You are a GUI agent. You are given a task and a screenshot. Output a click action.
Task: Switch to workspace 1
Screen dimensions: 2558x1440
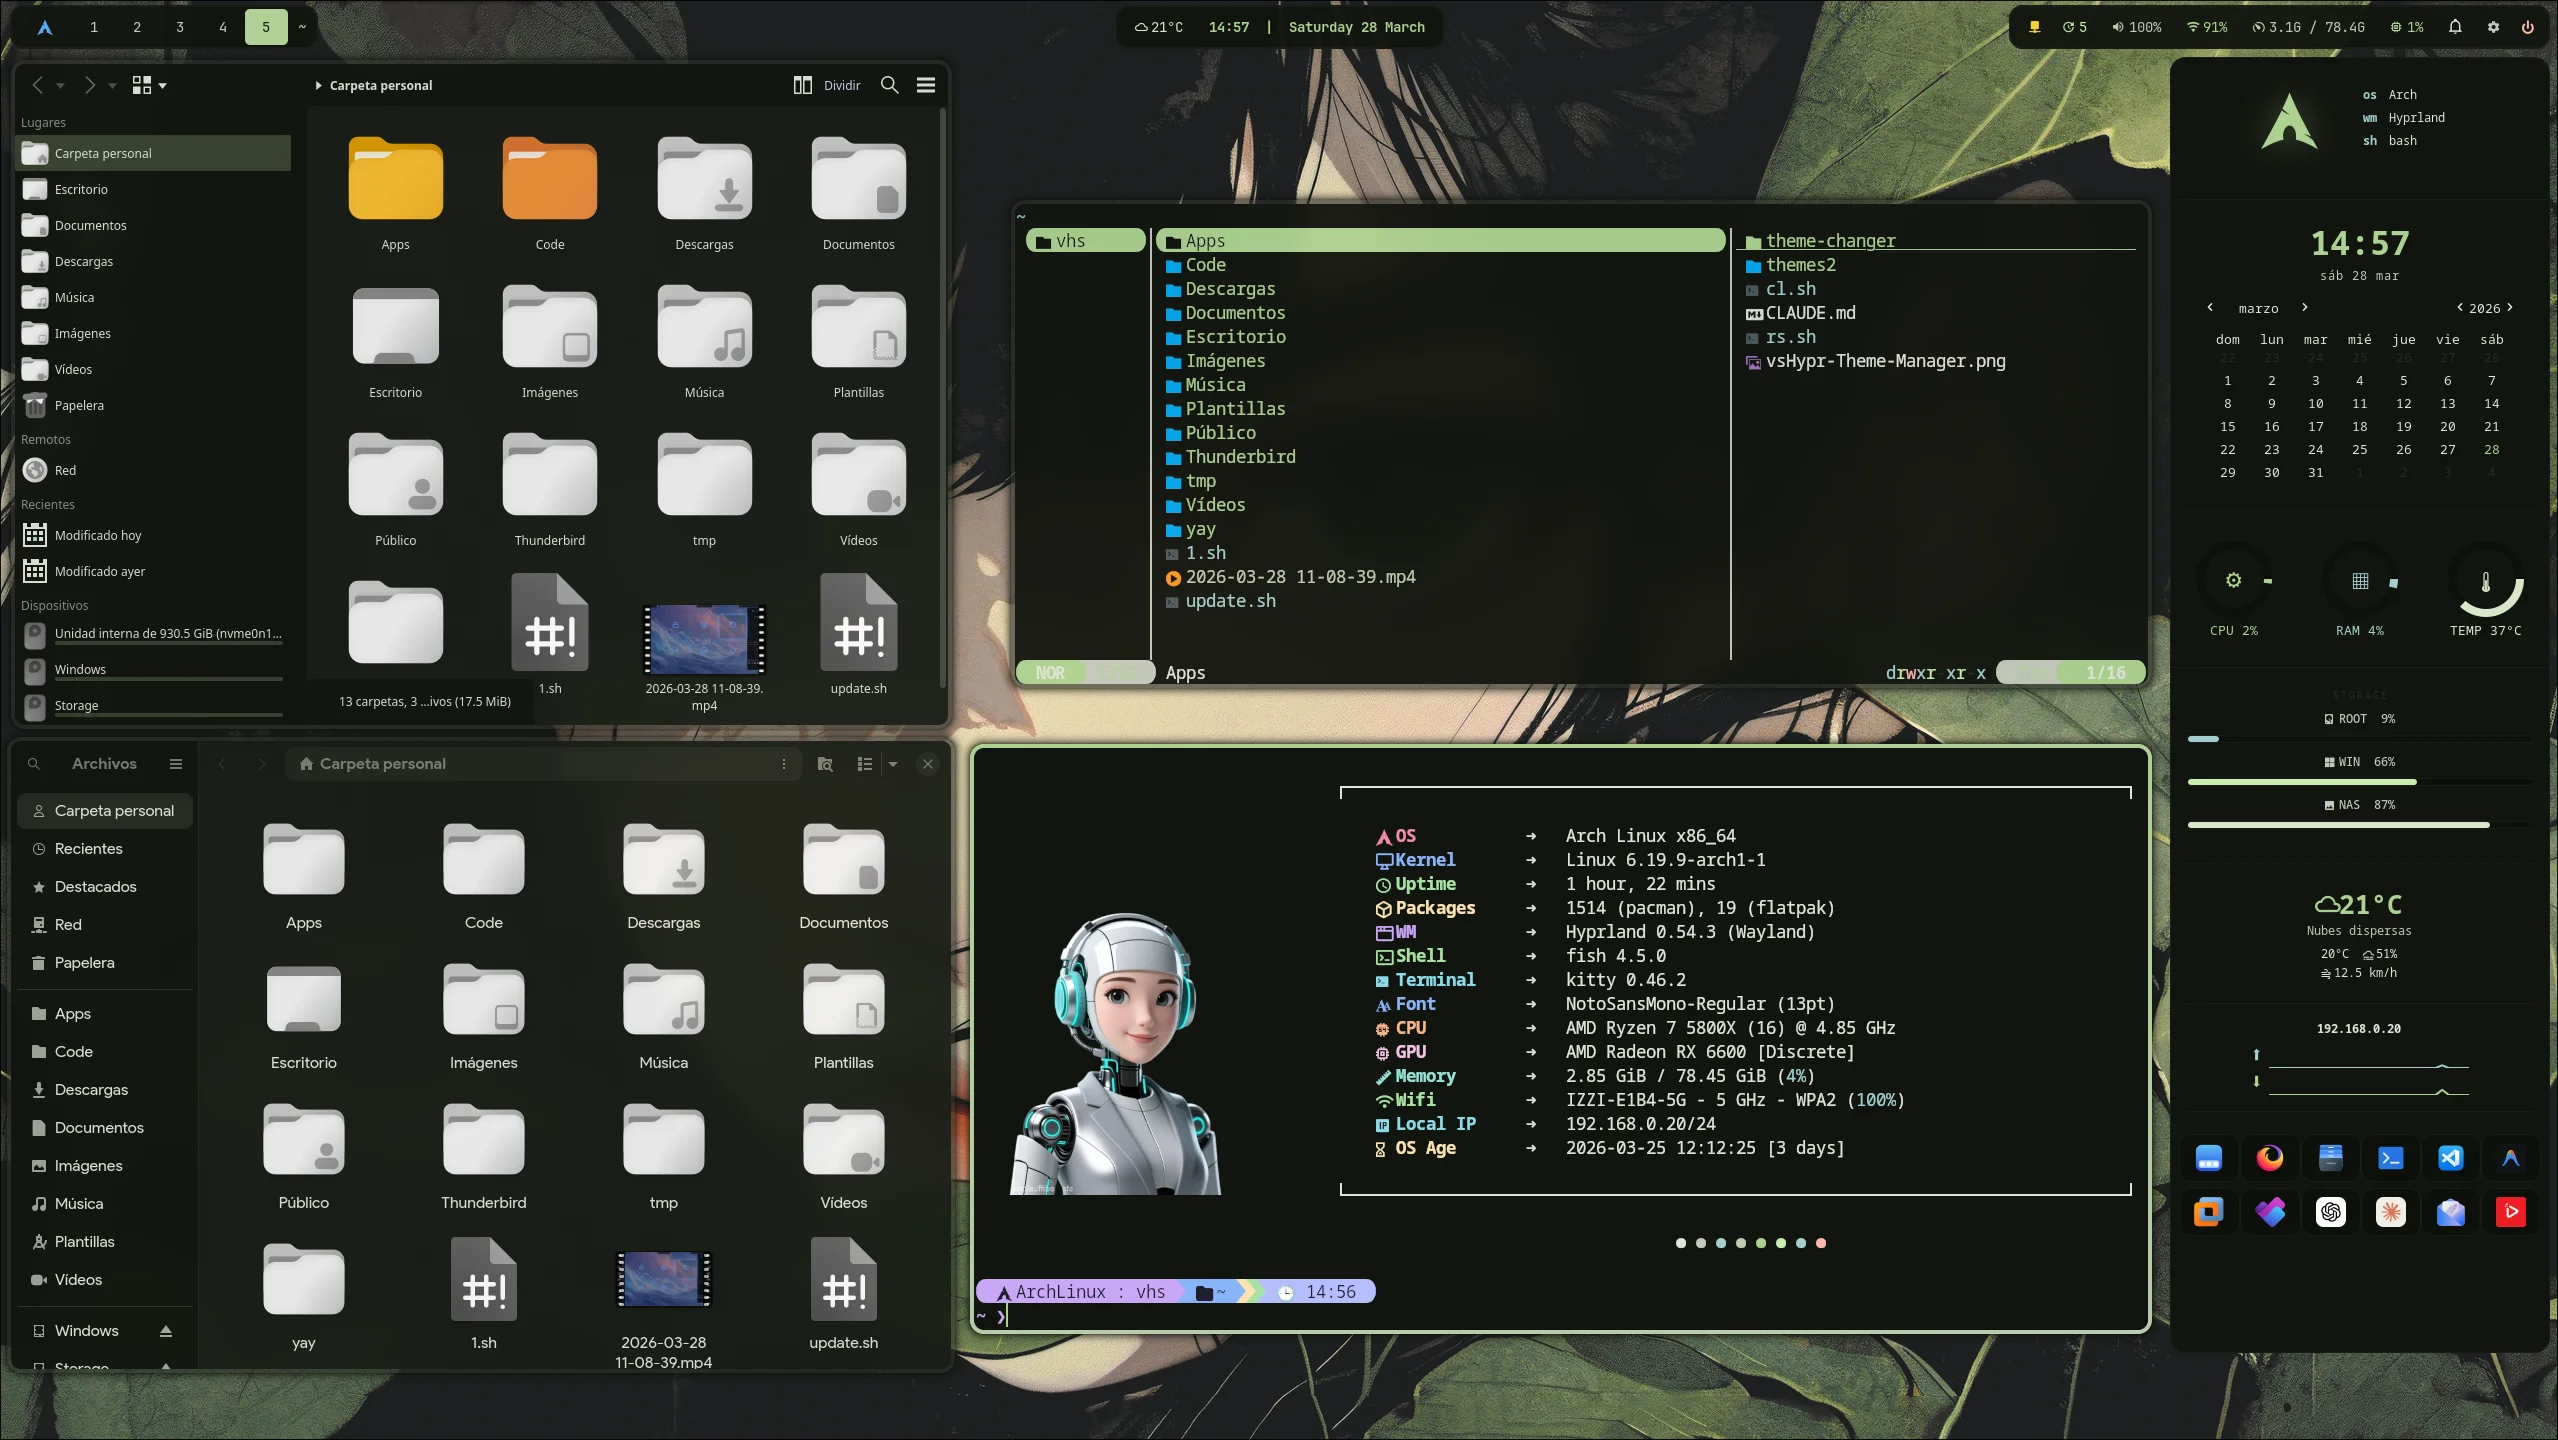click(x=94, y=27)
